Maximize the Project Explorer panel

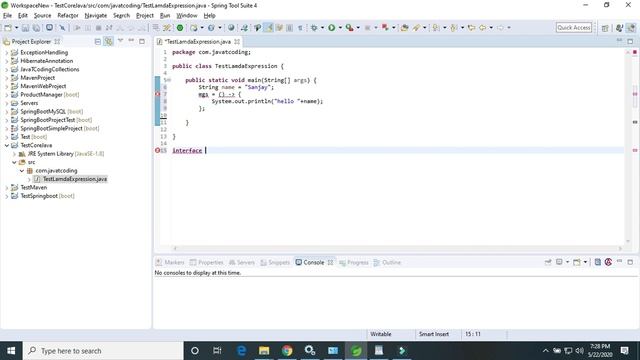point(142,41)
